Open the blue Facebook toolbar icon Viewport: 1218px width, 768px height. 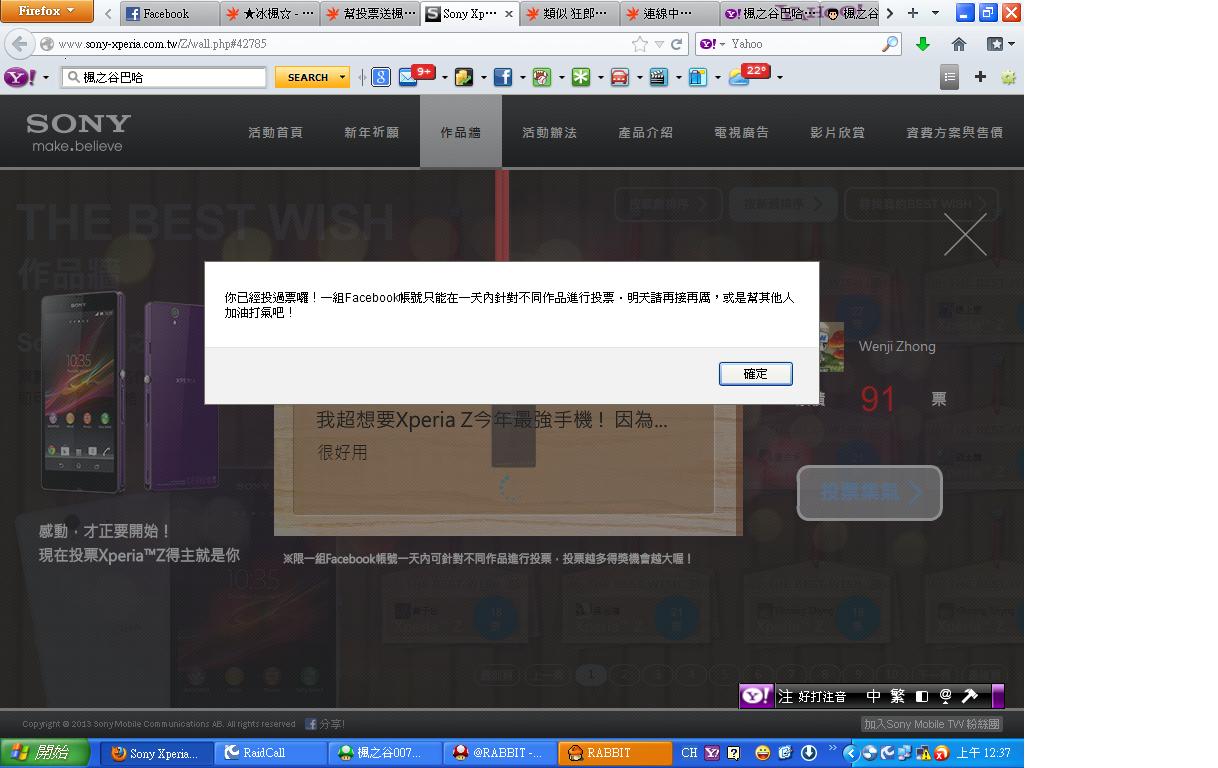pos(503,77)
